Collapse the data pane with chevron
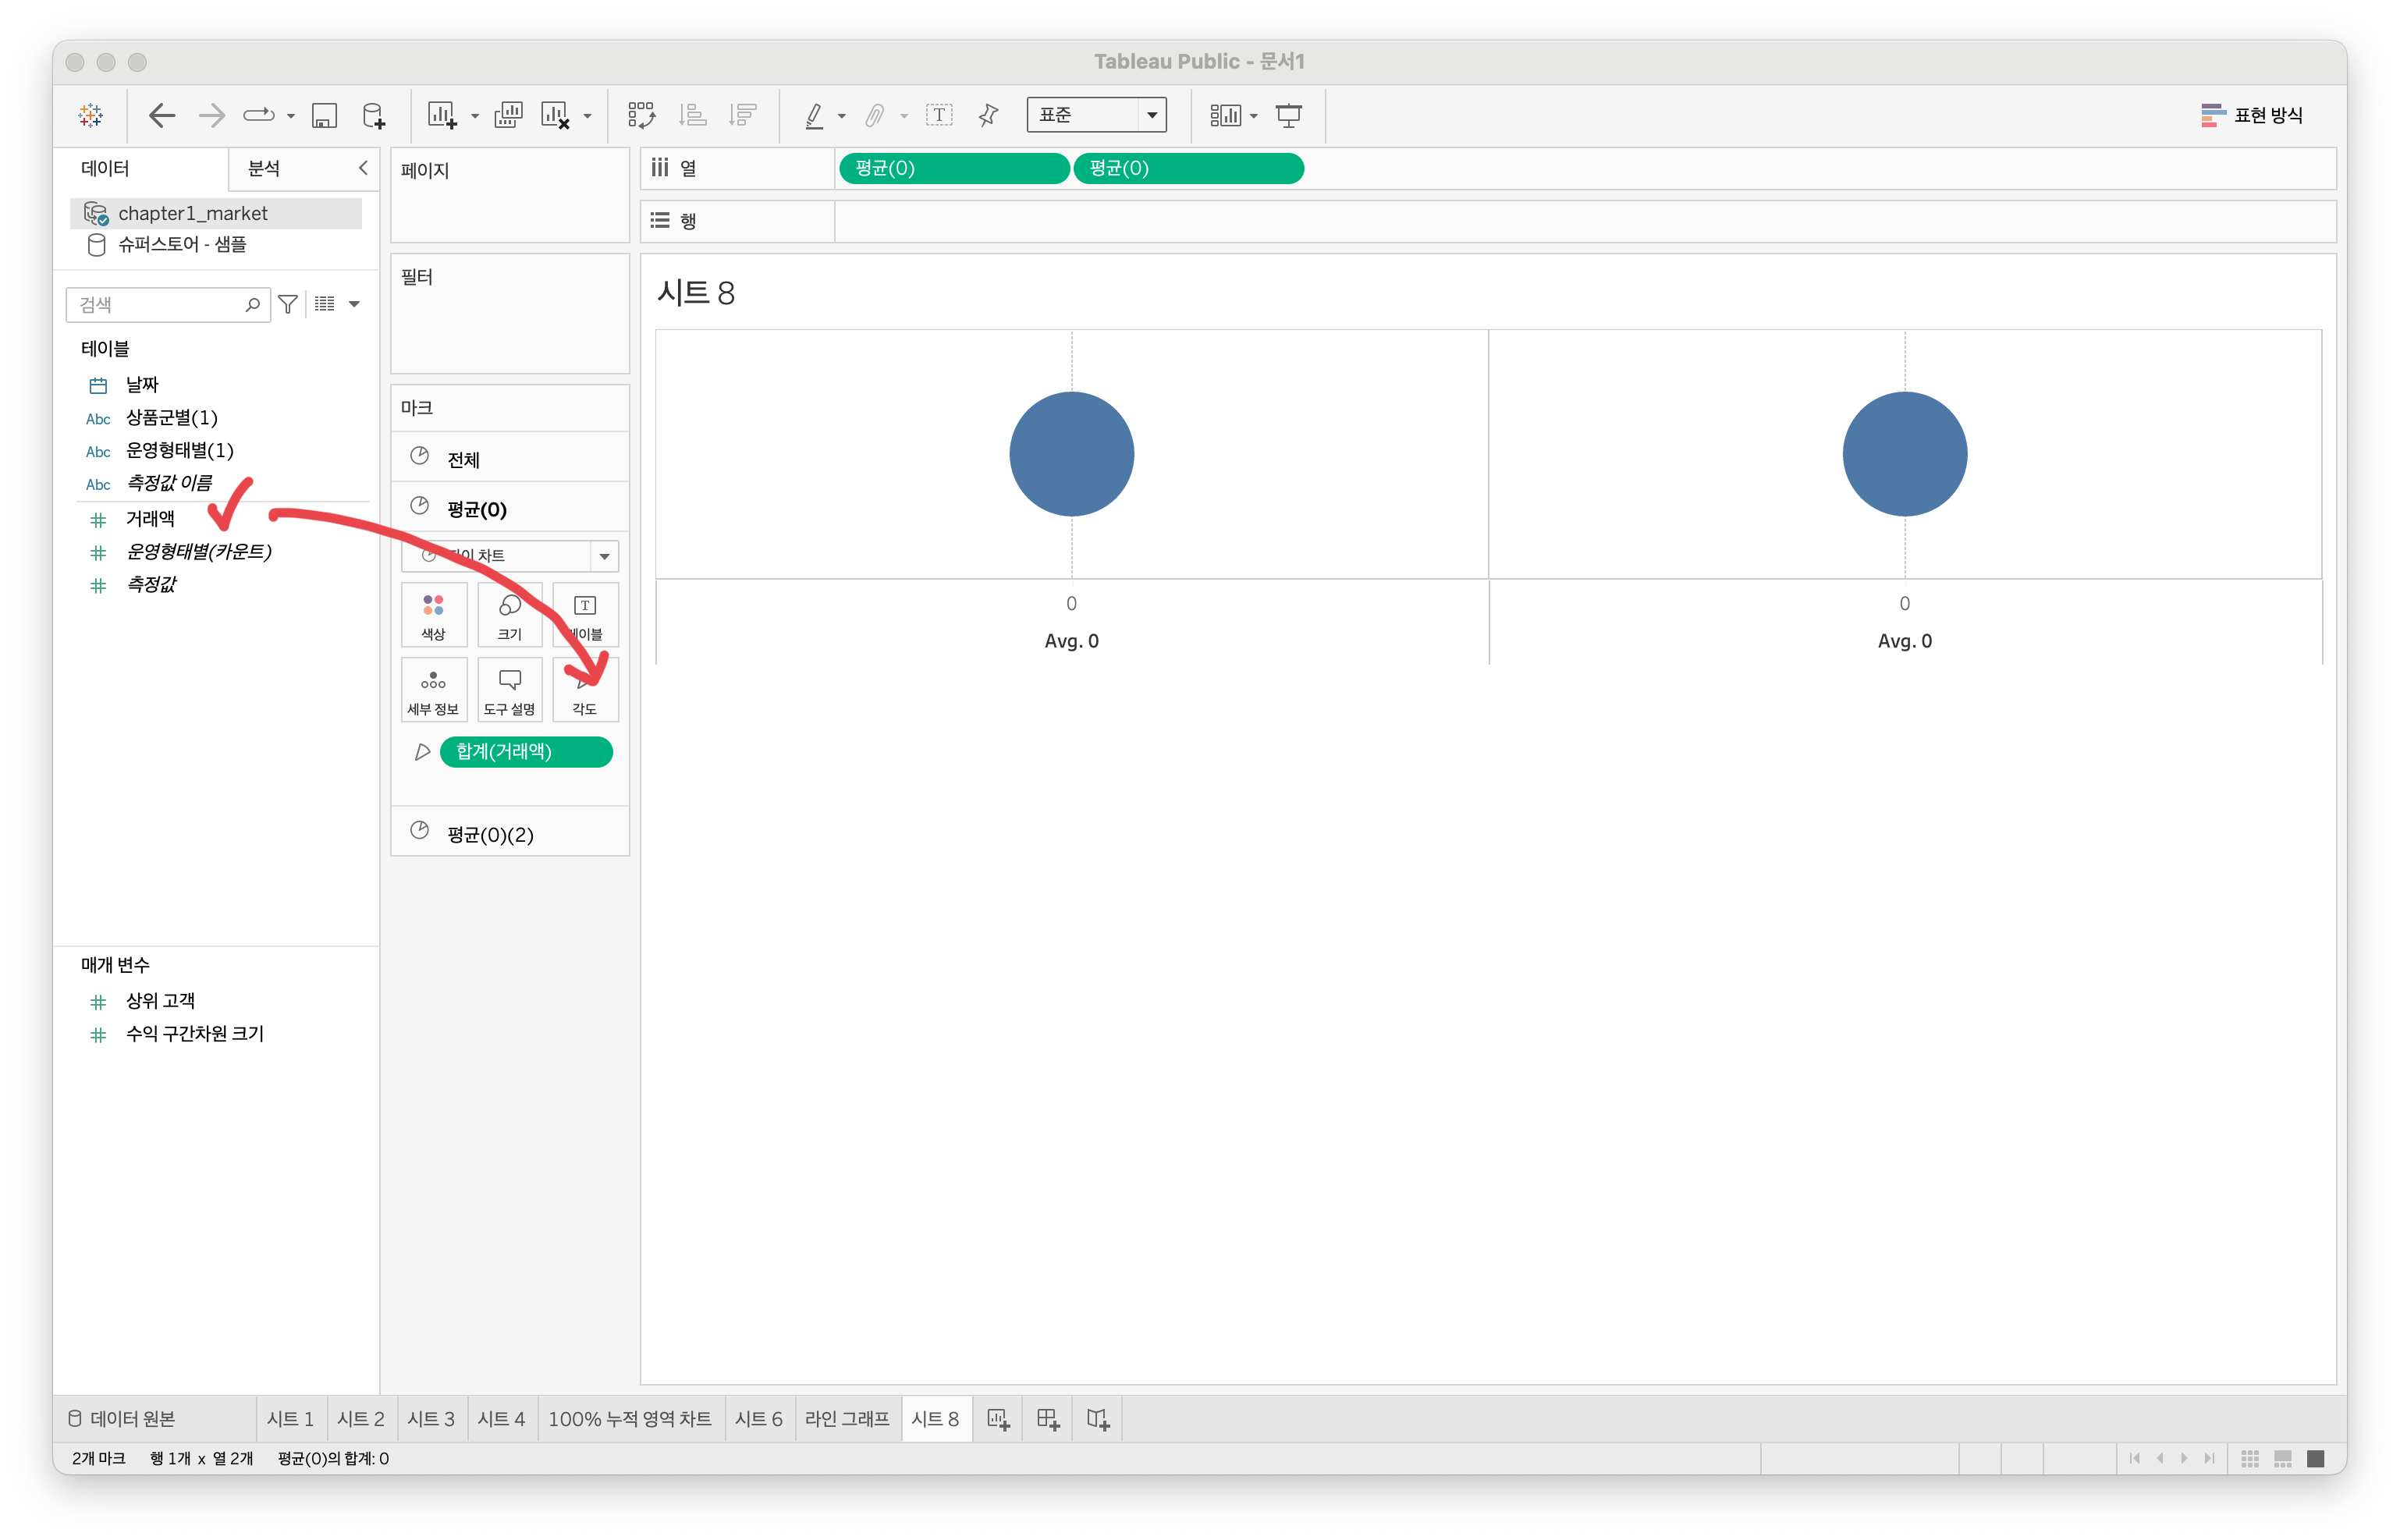 click(363, 168)
